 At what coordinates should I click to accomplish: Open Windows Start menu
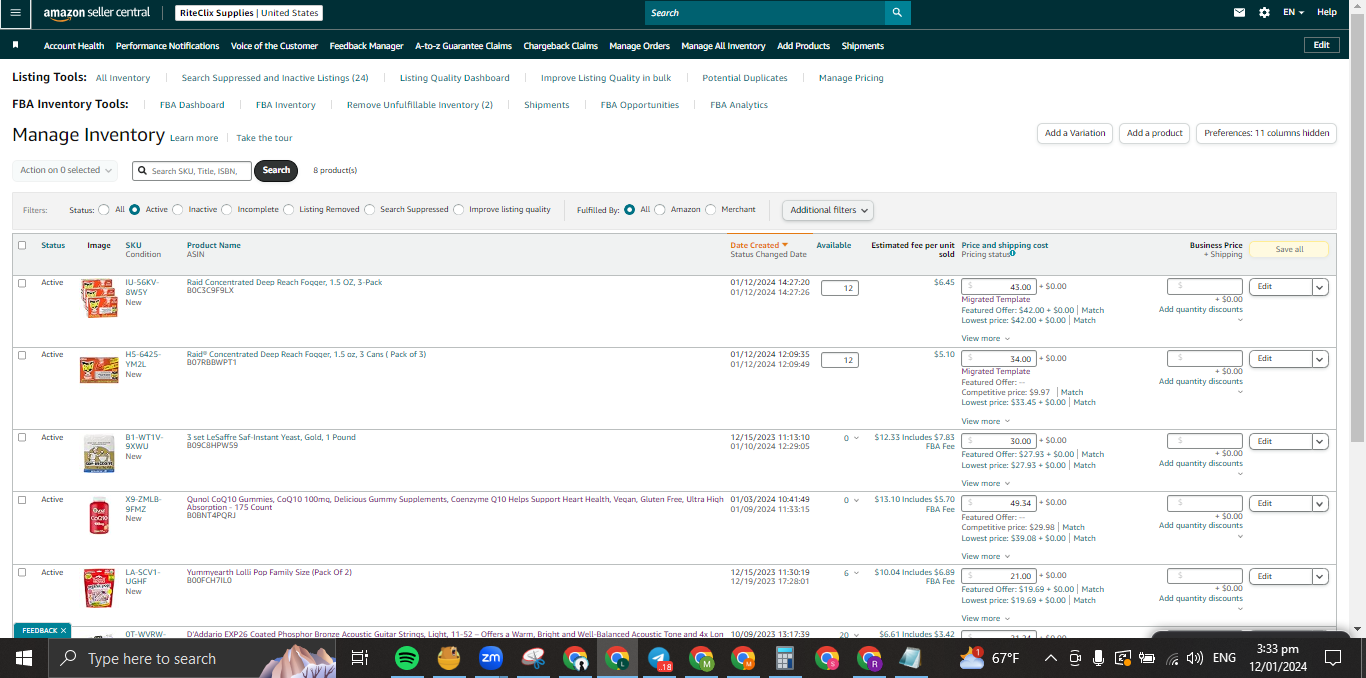click(24, 658)
